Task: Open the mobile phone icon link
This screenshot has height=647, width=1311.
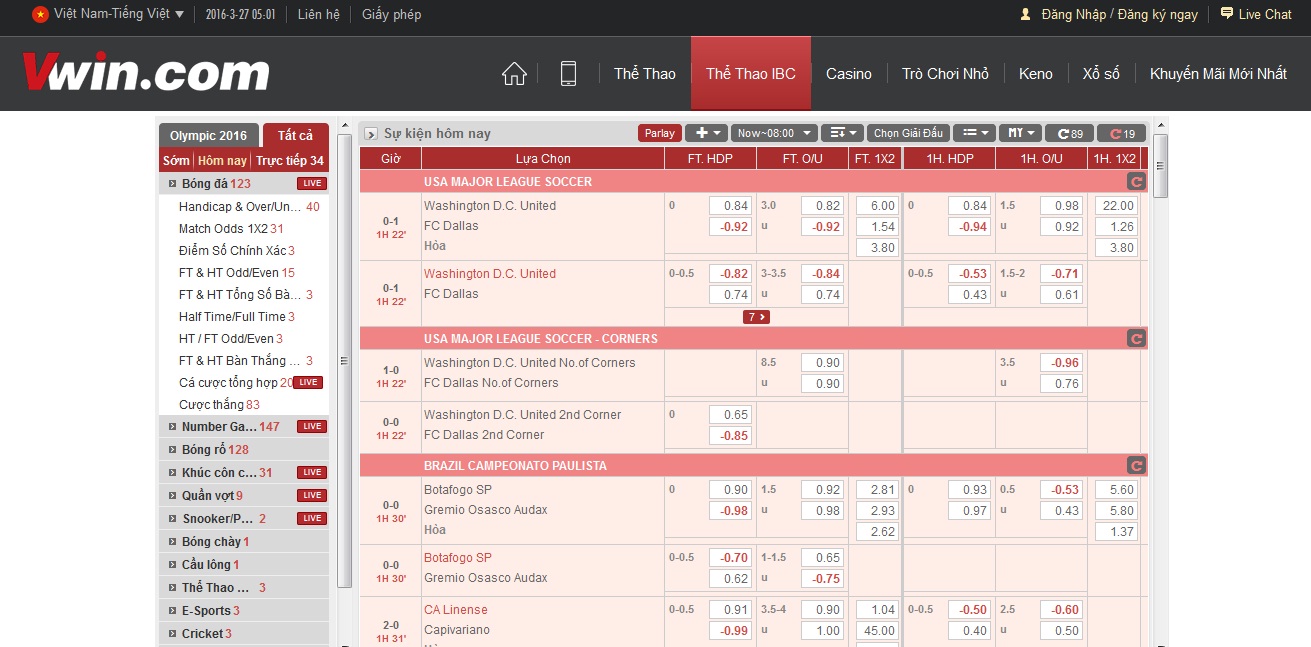Action: (x=568, y=74)
